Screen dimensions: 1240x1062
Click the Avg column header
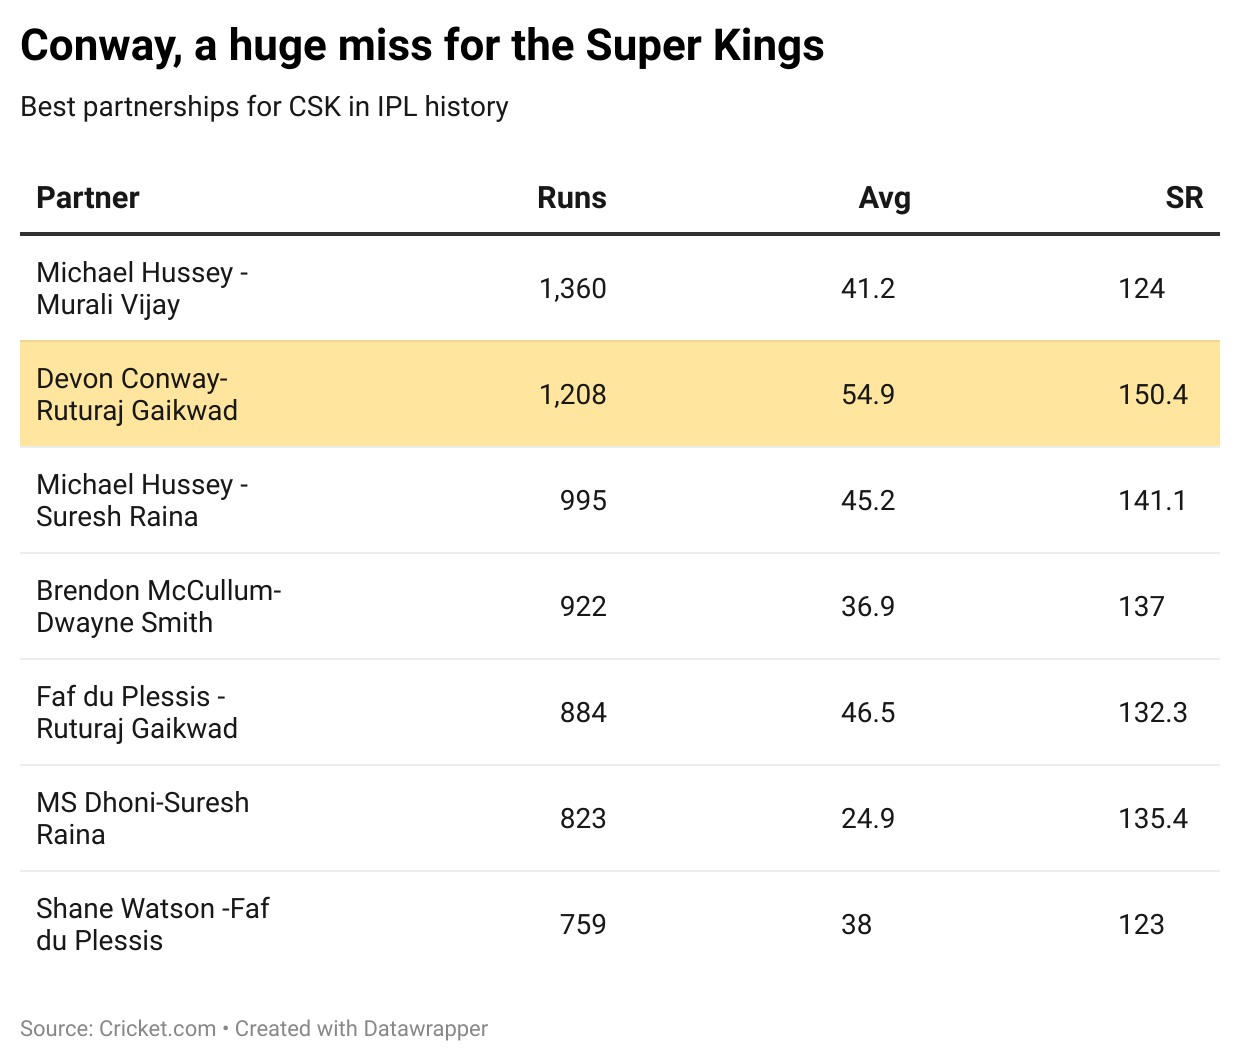[884, 198]
